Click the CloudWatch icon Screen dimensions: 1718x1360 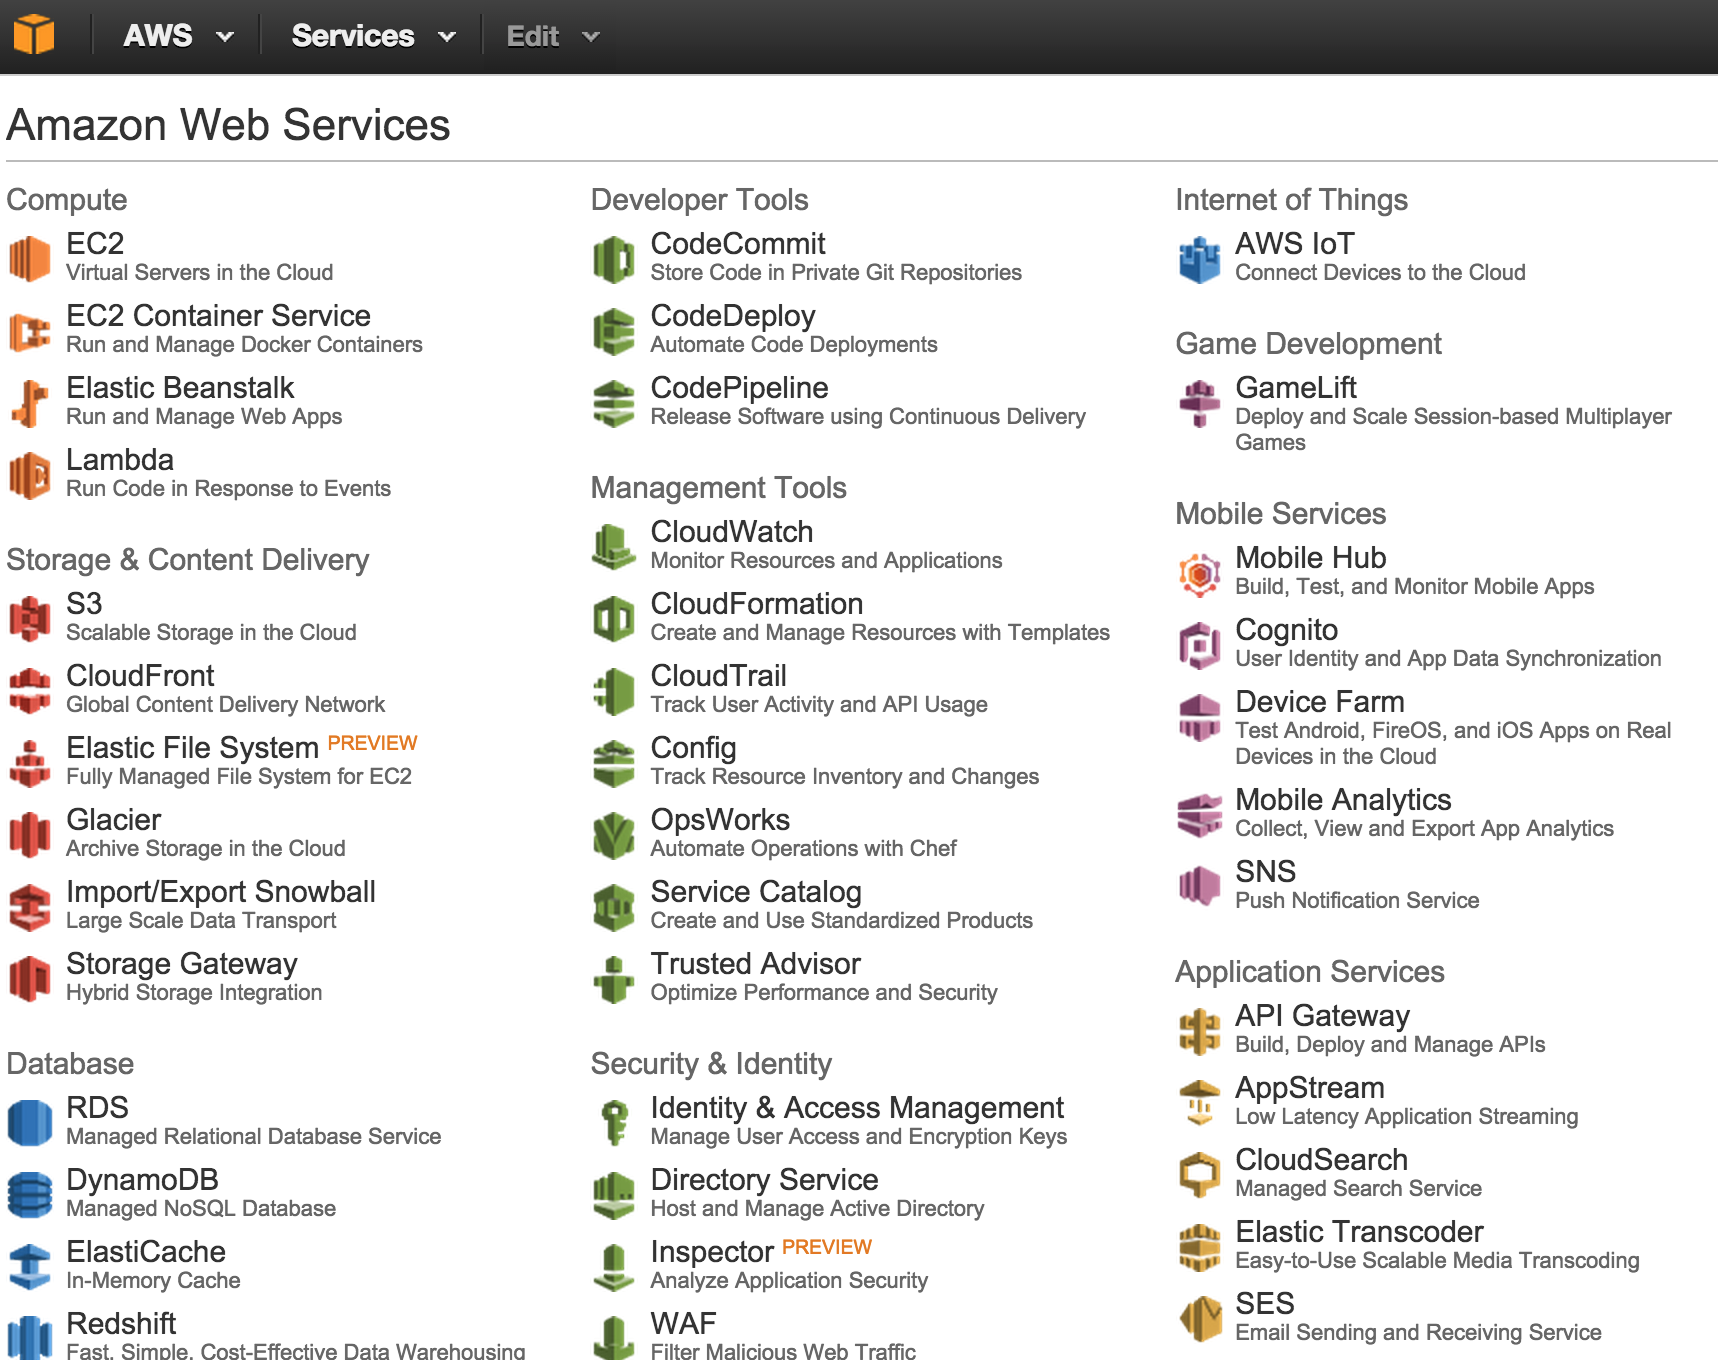(614, 547)
